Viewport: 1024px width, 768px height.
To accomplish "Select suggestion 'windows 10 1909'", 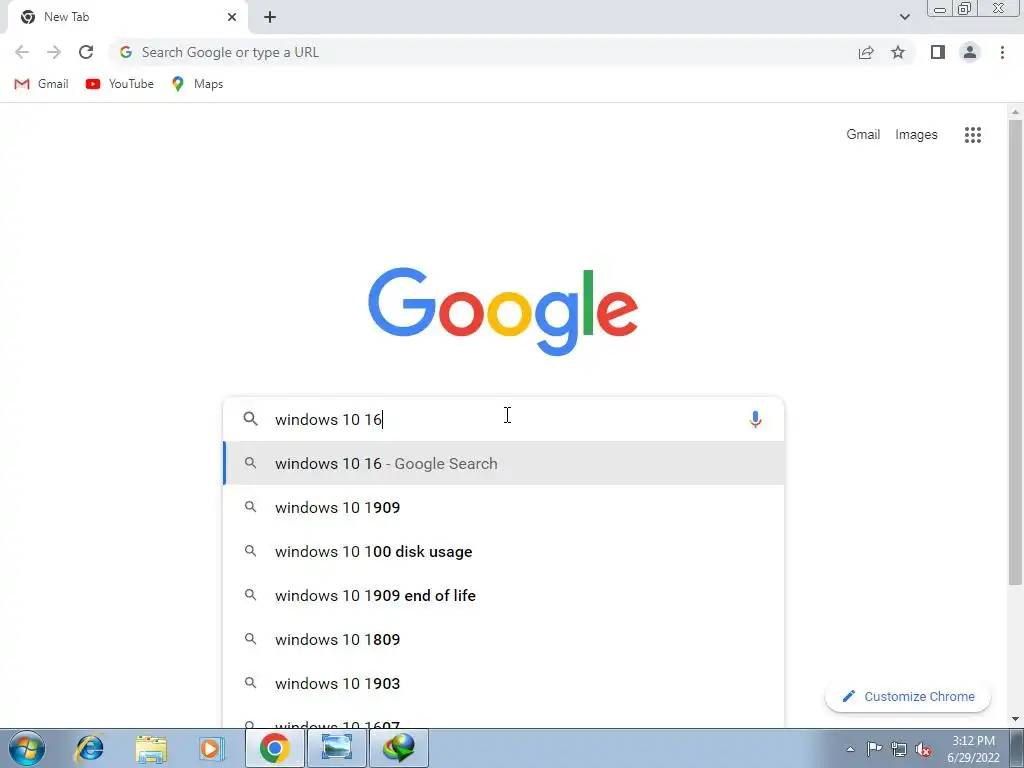I will 503,507.
